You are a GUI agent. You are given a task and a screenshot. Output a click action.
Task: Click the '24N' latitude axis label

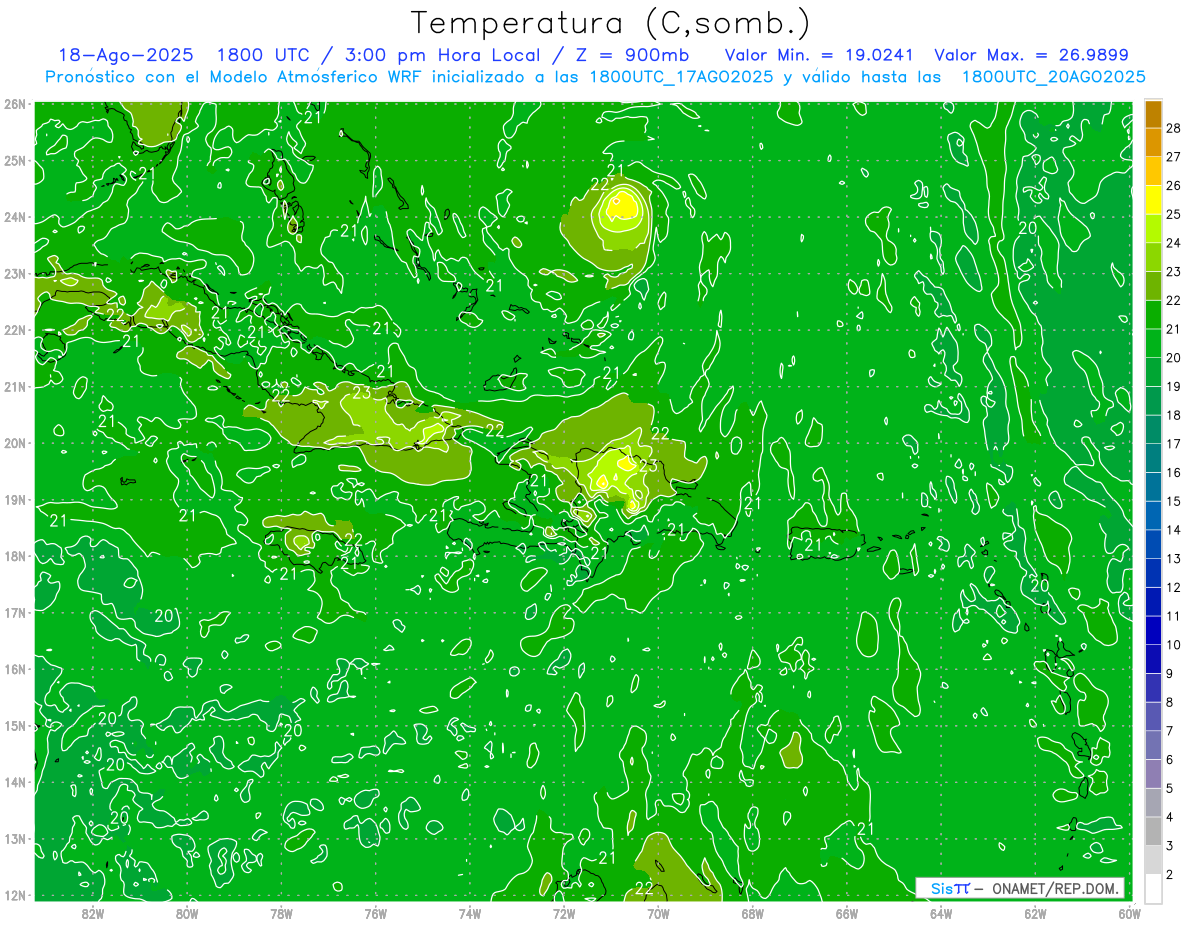click(x=15, y=217)
